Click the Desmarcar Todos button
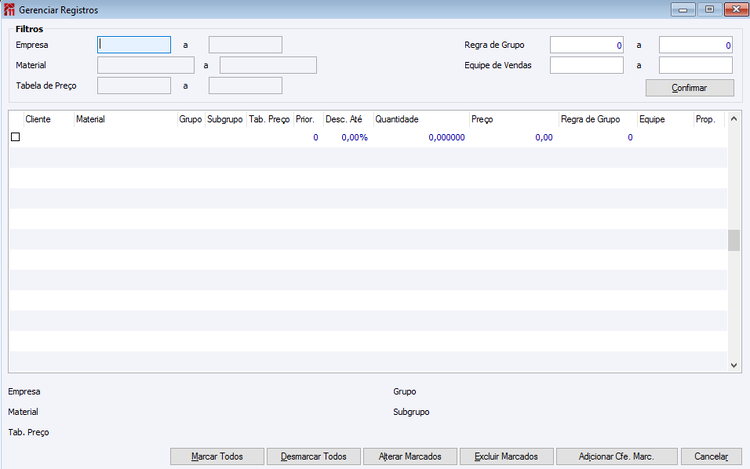The image size is (750, 469). click(313, 457)
